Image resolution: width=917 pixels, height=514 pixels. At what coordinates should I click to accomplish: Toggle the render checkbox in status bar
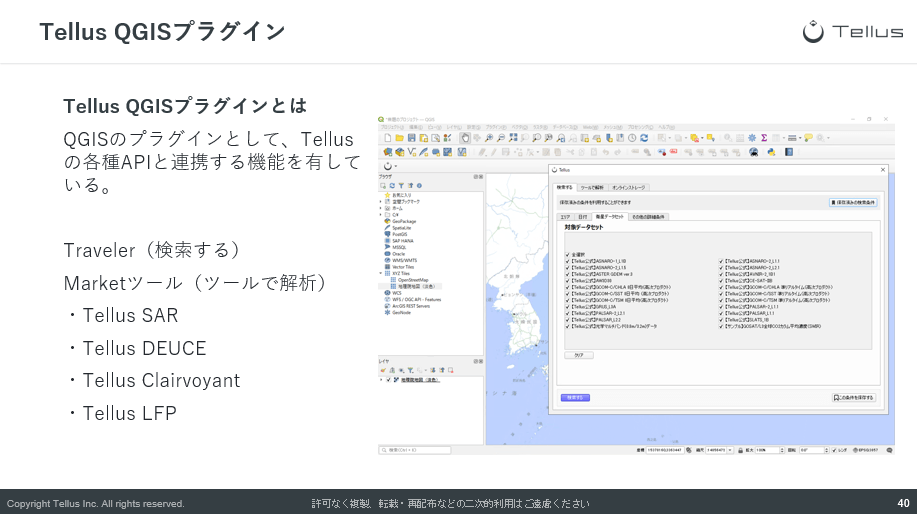tap(834, 450)
